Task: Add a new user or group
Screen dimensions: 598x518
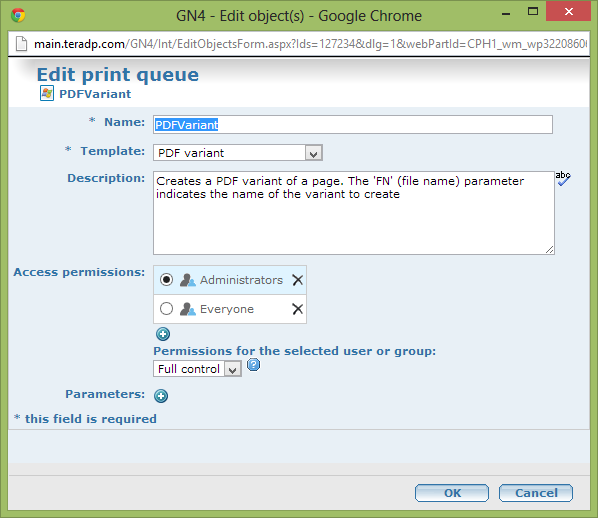Action: [x=163, y=334]
